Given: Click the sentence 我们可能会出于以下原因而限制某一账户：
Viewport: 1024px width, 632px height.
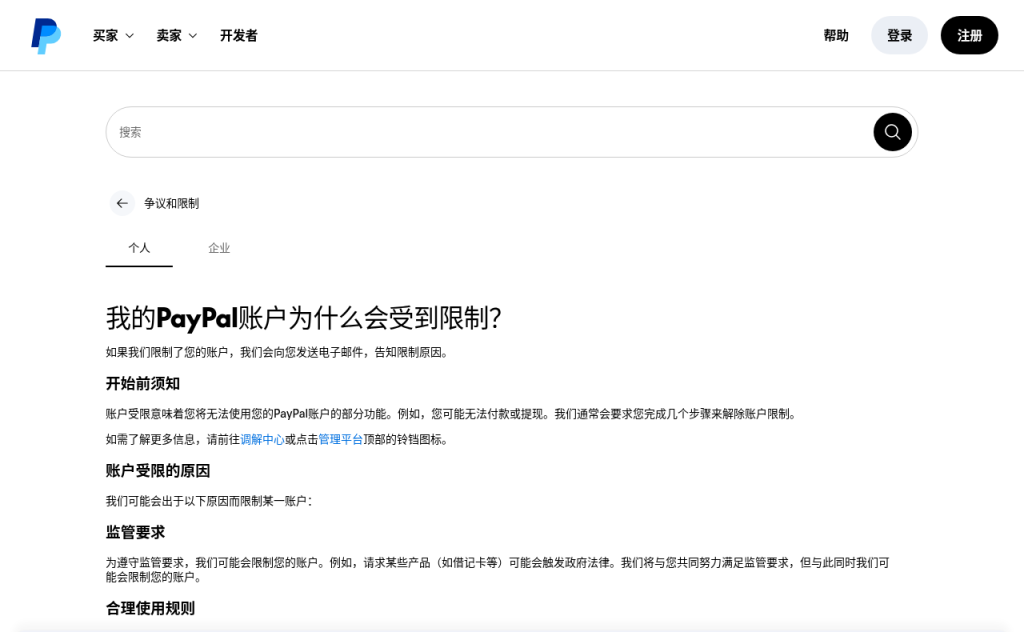Looking at the screenshot, I should click(210, 501).
